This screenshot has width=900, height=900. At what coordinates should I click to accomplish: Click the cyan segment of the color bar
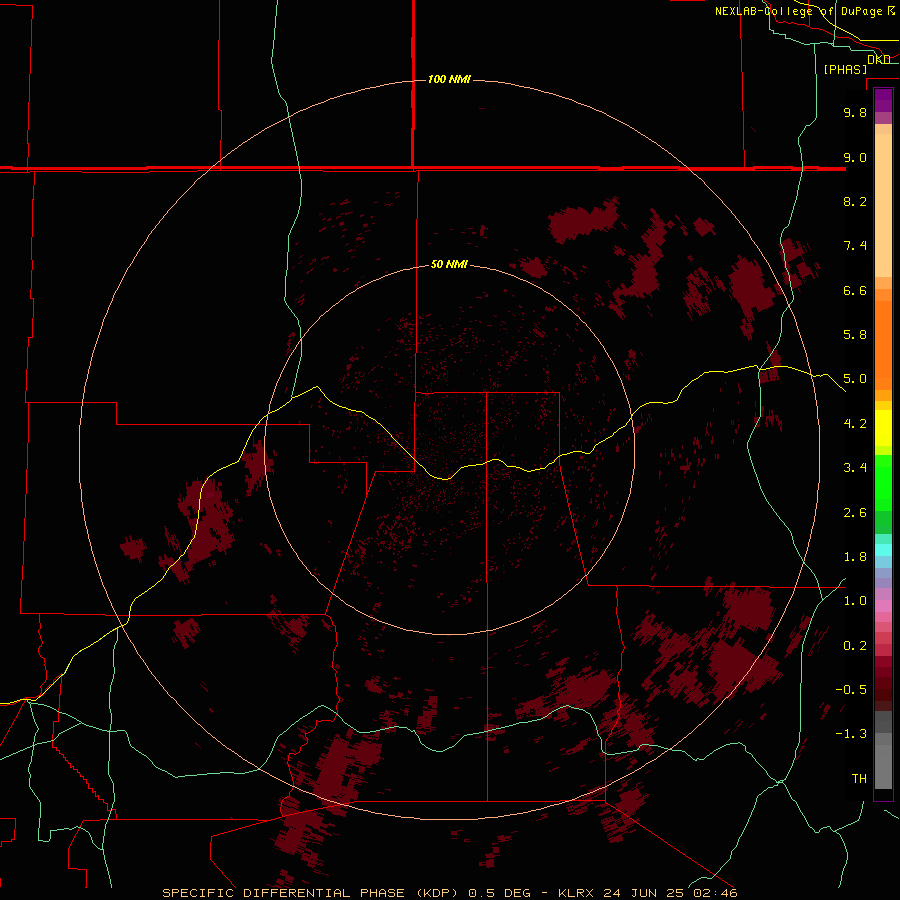pos(883,550)
